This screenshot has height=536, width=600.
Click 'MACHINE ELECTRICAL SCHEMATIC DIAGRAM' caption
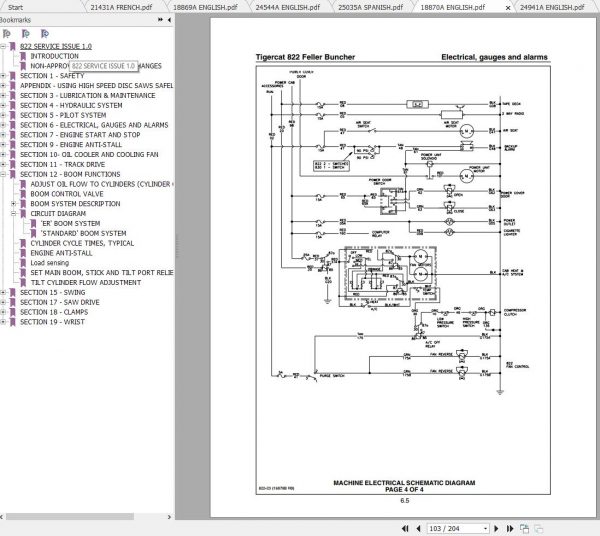pos(404,483)
